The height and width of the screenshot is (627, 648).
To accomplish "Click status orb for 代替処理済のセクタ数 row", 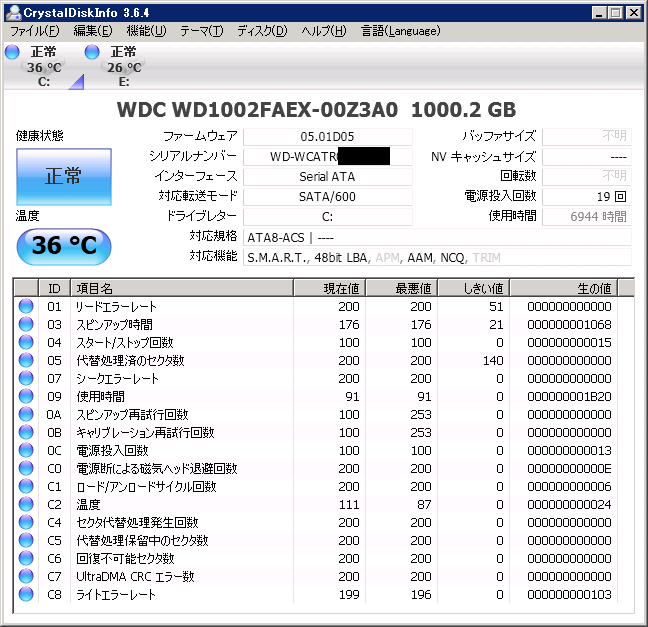I will click(25, 361).
